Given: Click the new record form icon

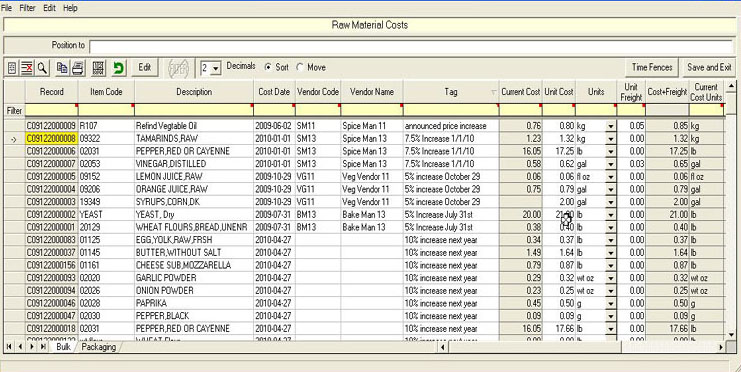Looking at the screenshot, I should pos(12,68).
